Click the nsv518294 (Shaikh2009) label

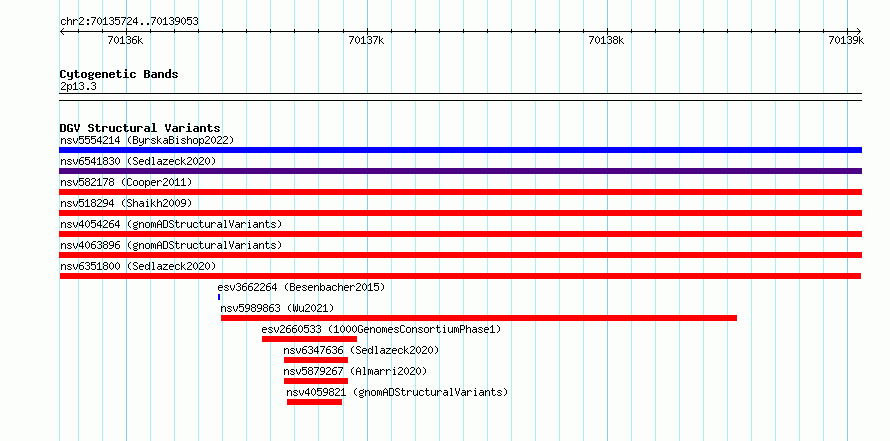(126, 203)
